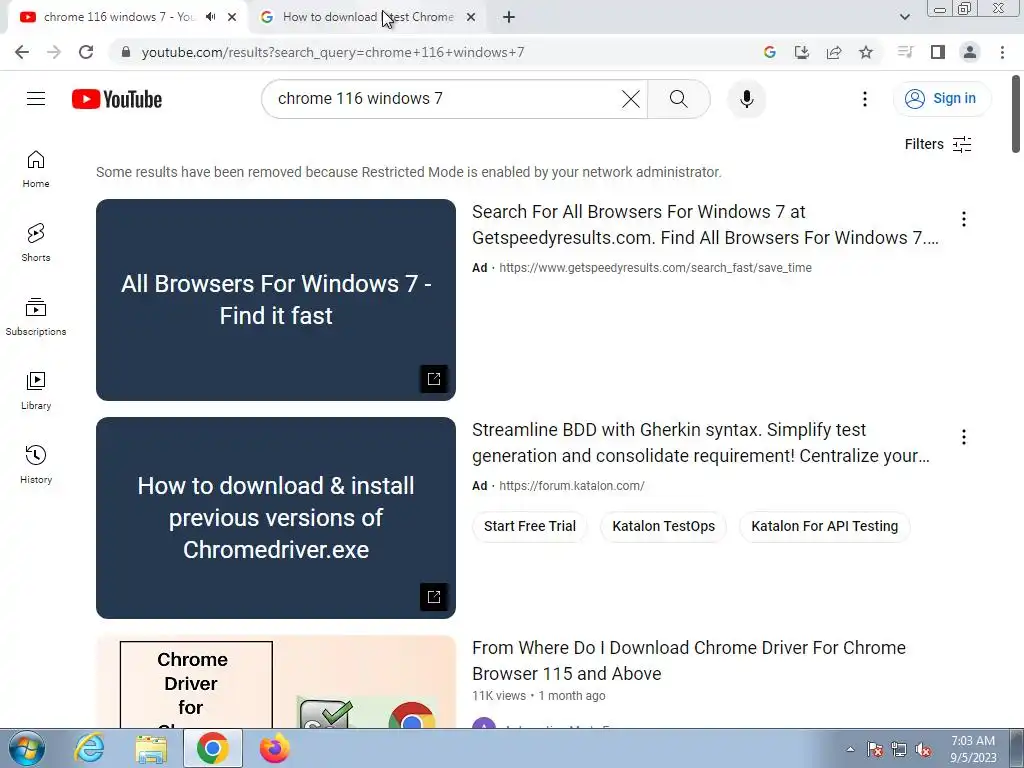
Task: Open From Where Do I Download Chrome Driver video title
Action: click(x=689, y=661)
